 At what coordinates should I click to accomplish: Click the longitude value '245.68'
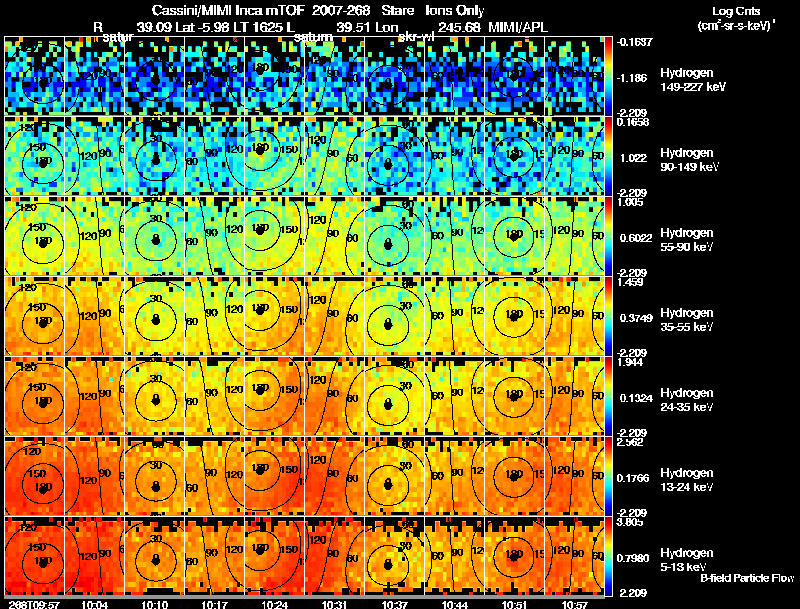click(459, 28)
